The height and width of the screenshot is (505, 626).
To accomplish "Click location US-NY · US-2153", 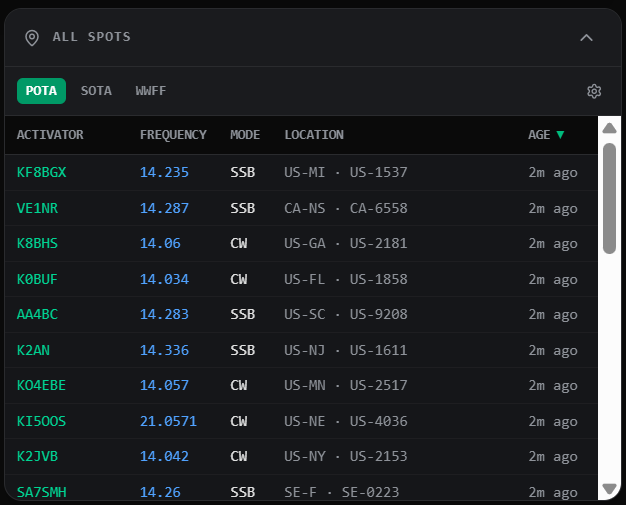I will click(x=346, y=456).
